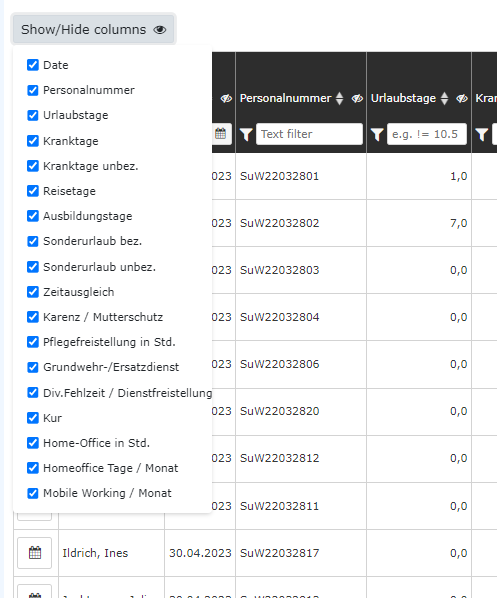Hide the Personalnummer column via eye icon
The width and height of the screenshot is (497, 598).
pyautogui.click(x=357, y=98)
